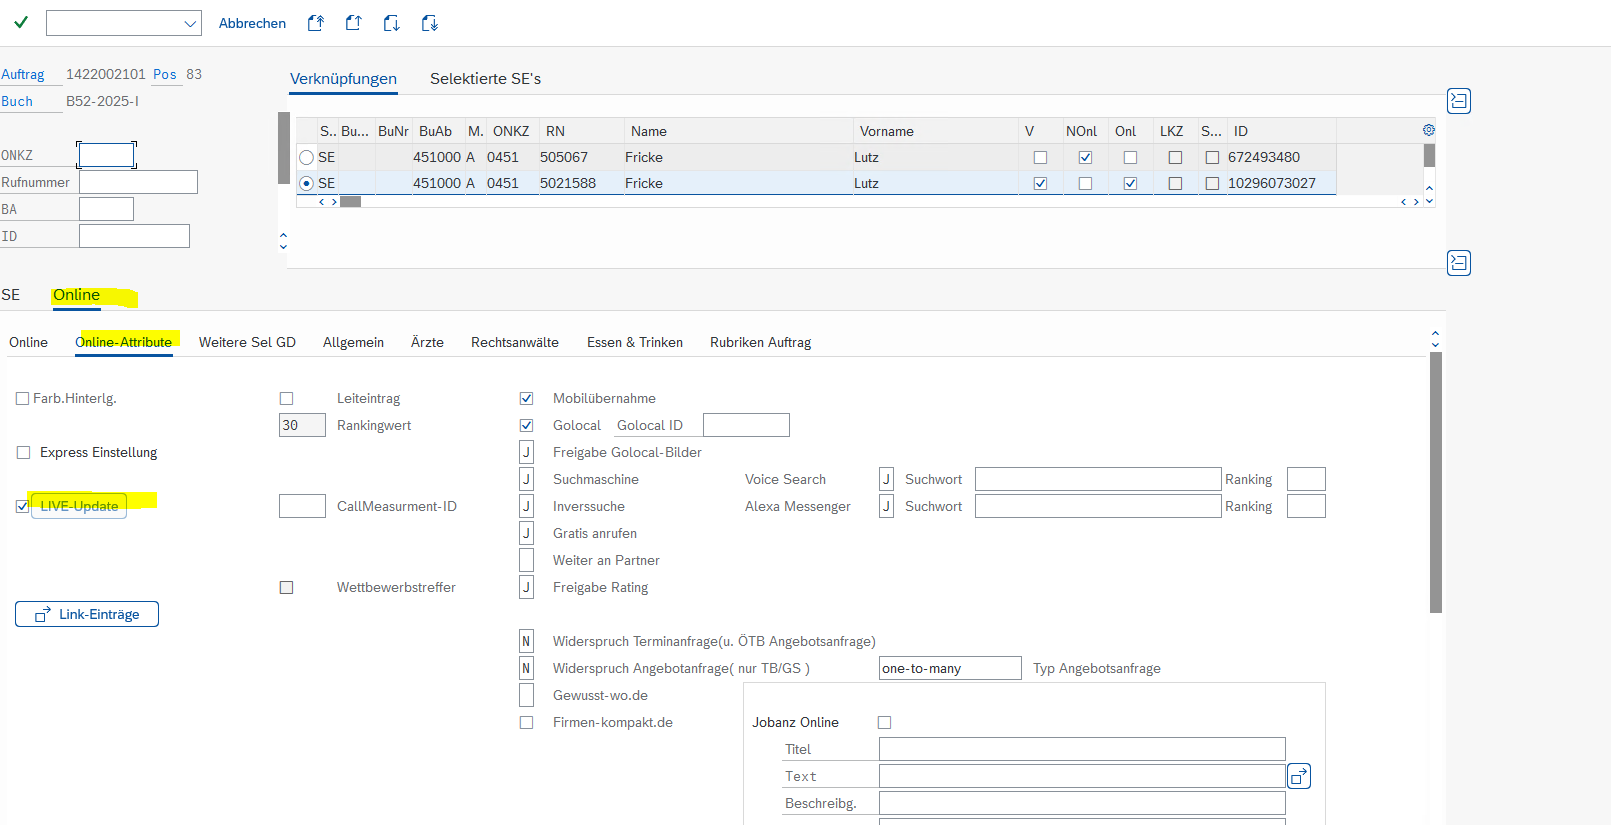Go to next page icon
The height and width of the screenshot is (825, 1611).
(392, 23)
